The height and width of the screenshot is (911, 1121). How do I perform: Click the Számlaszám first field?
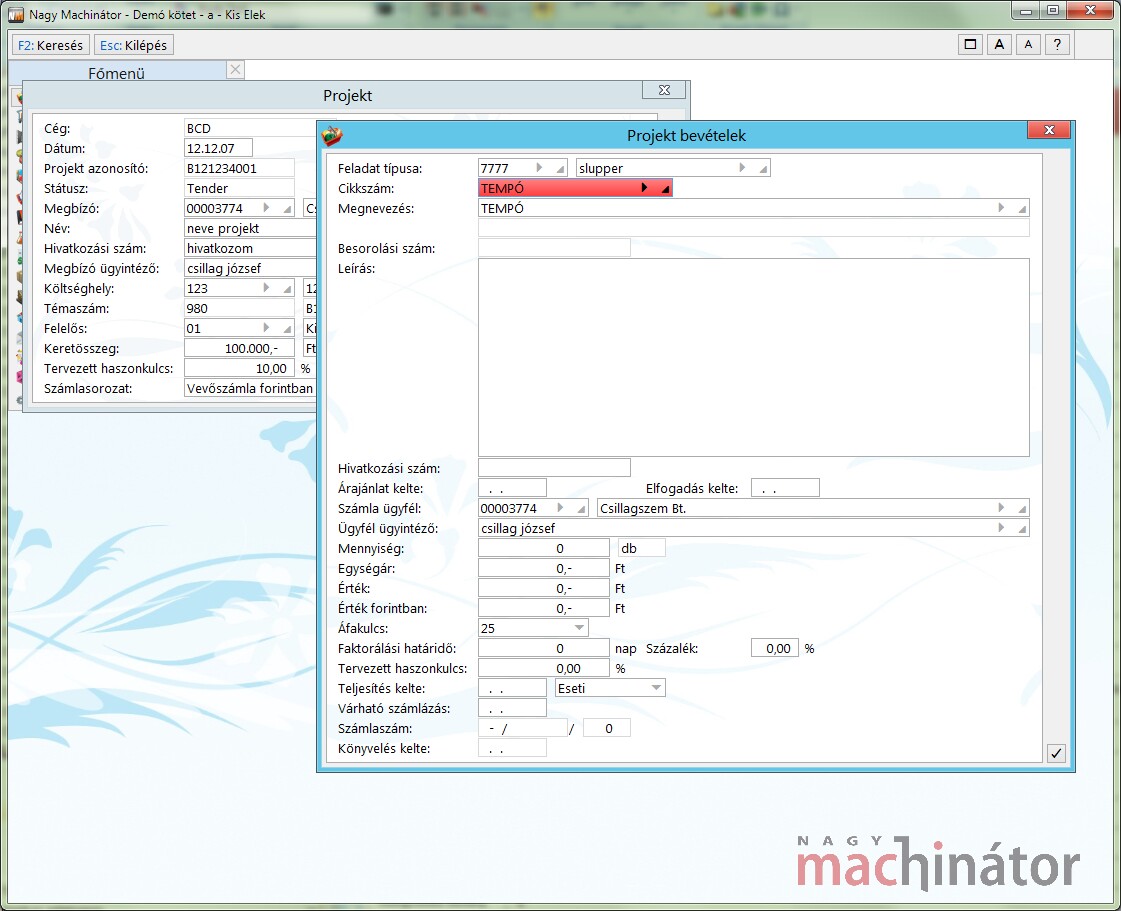click(523, 728)
